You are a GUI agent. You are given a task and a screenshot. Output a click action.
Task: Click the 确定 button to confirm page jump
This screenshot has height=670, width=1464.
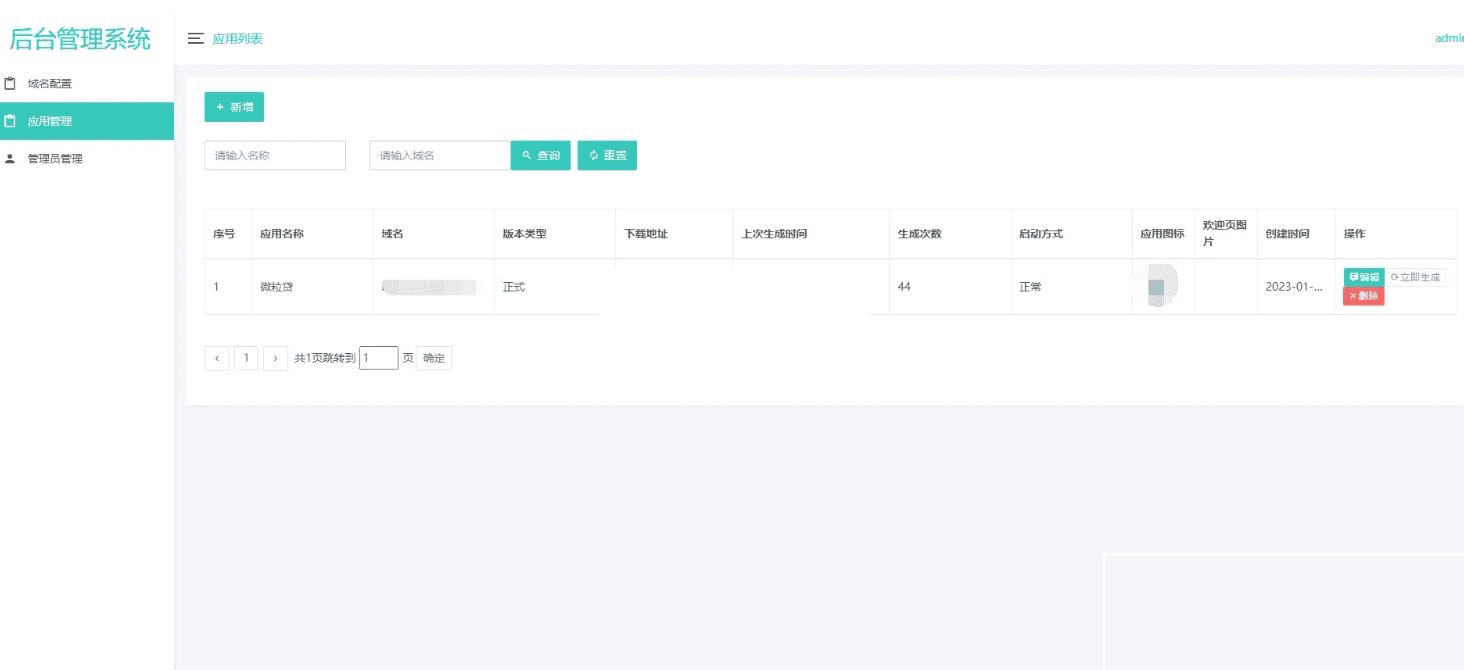pyautogui.click(x=434, y=358)
